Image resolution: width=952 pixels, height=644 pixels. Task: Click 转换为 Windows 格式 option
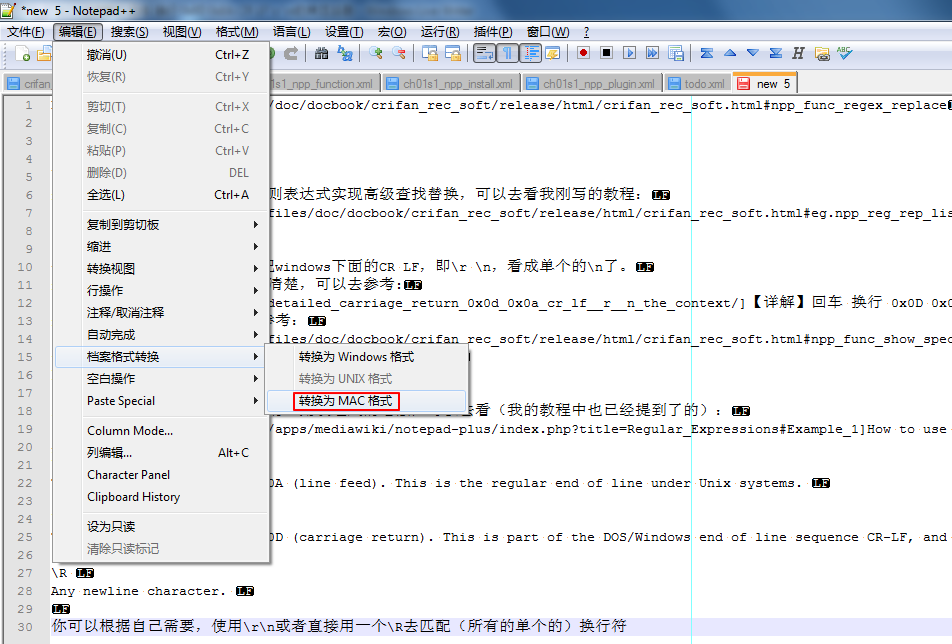(x=356, y=357)
